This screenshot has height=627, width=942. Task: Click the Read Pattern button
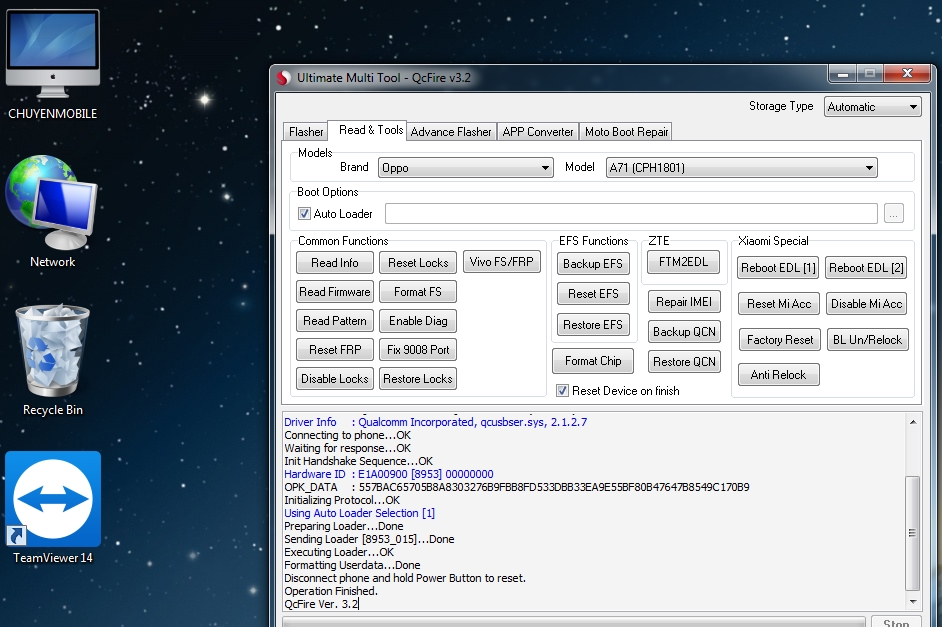point(335,321)
